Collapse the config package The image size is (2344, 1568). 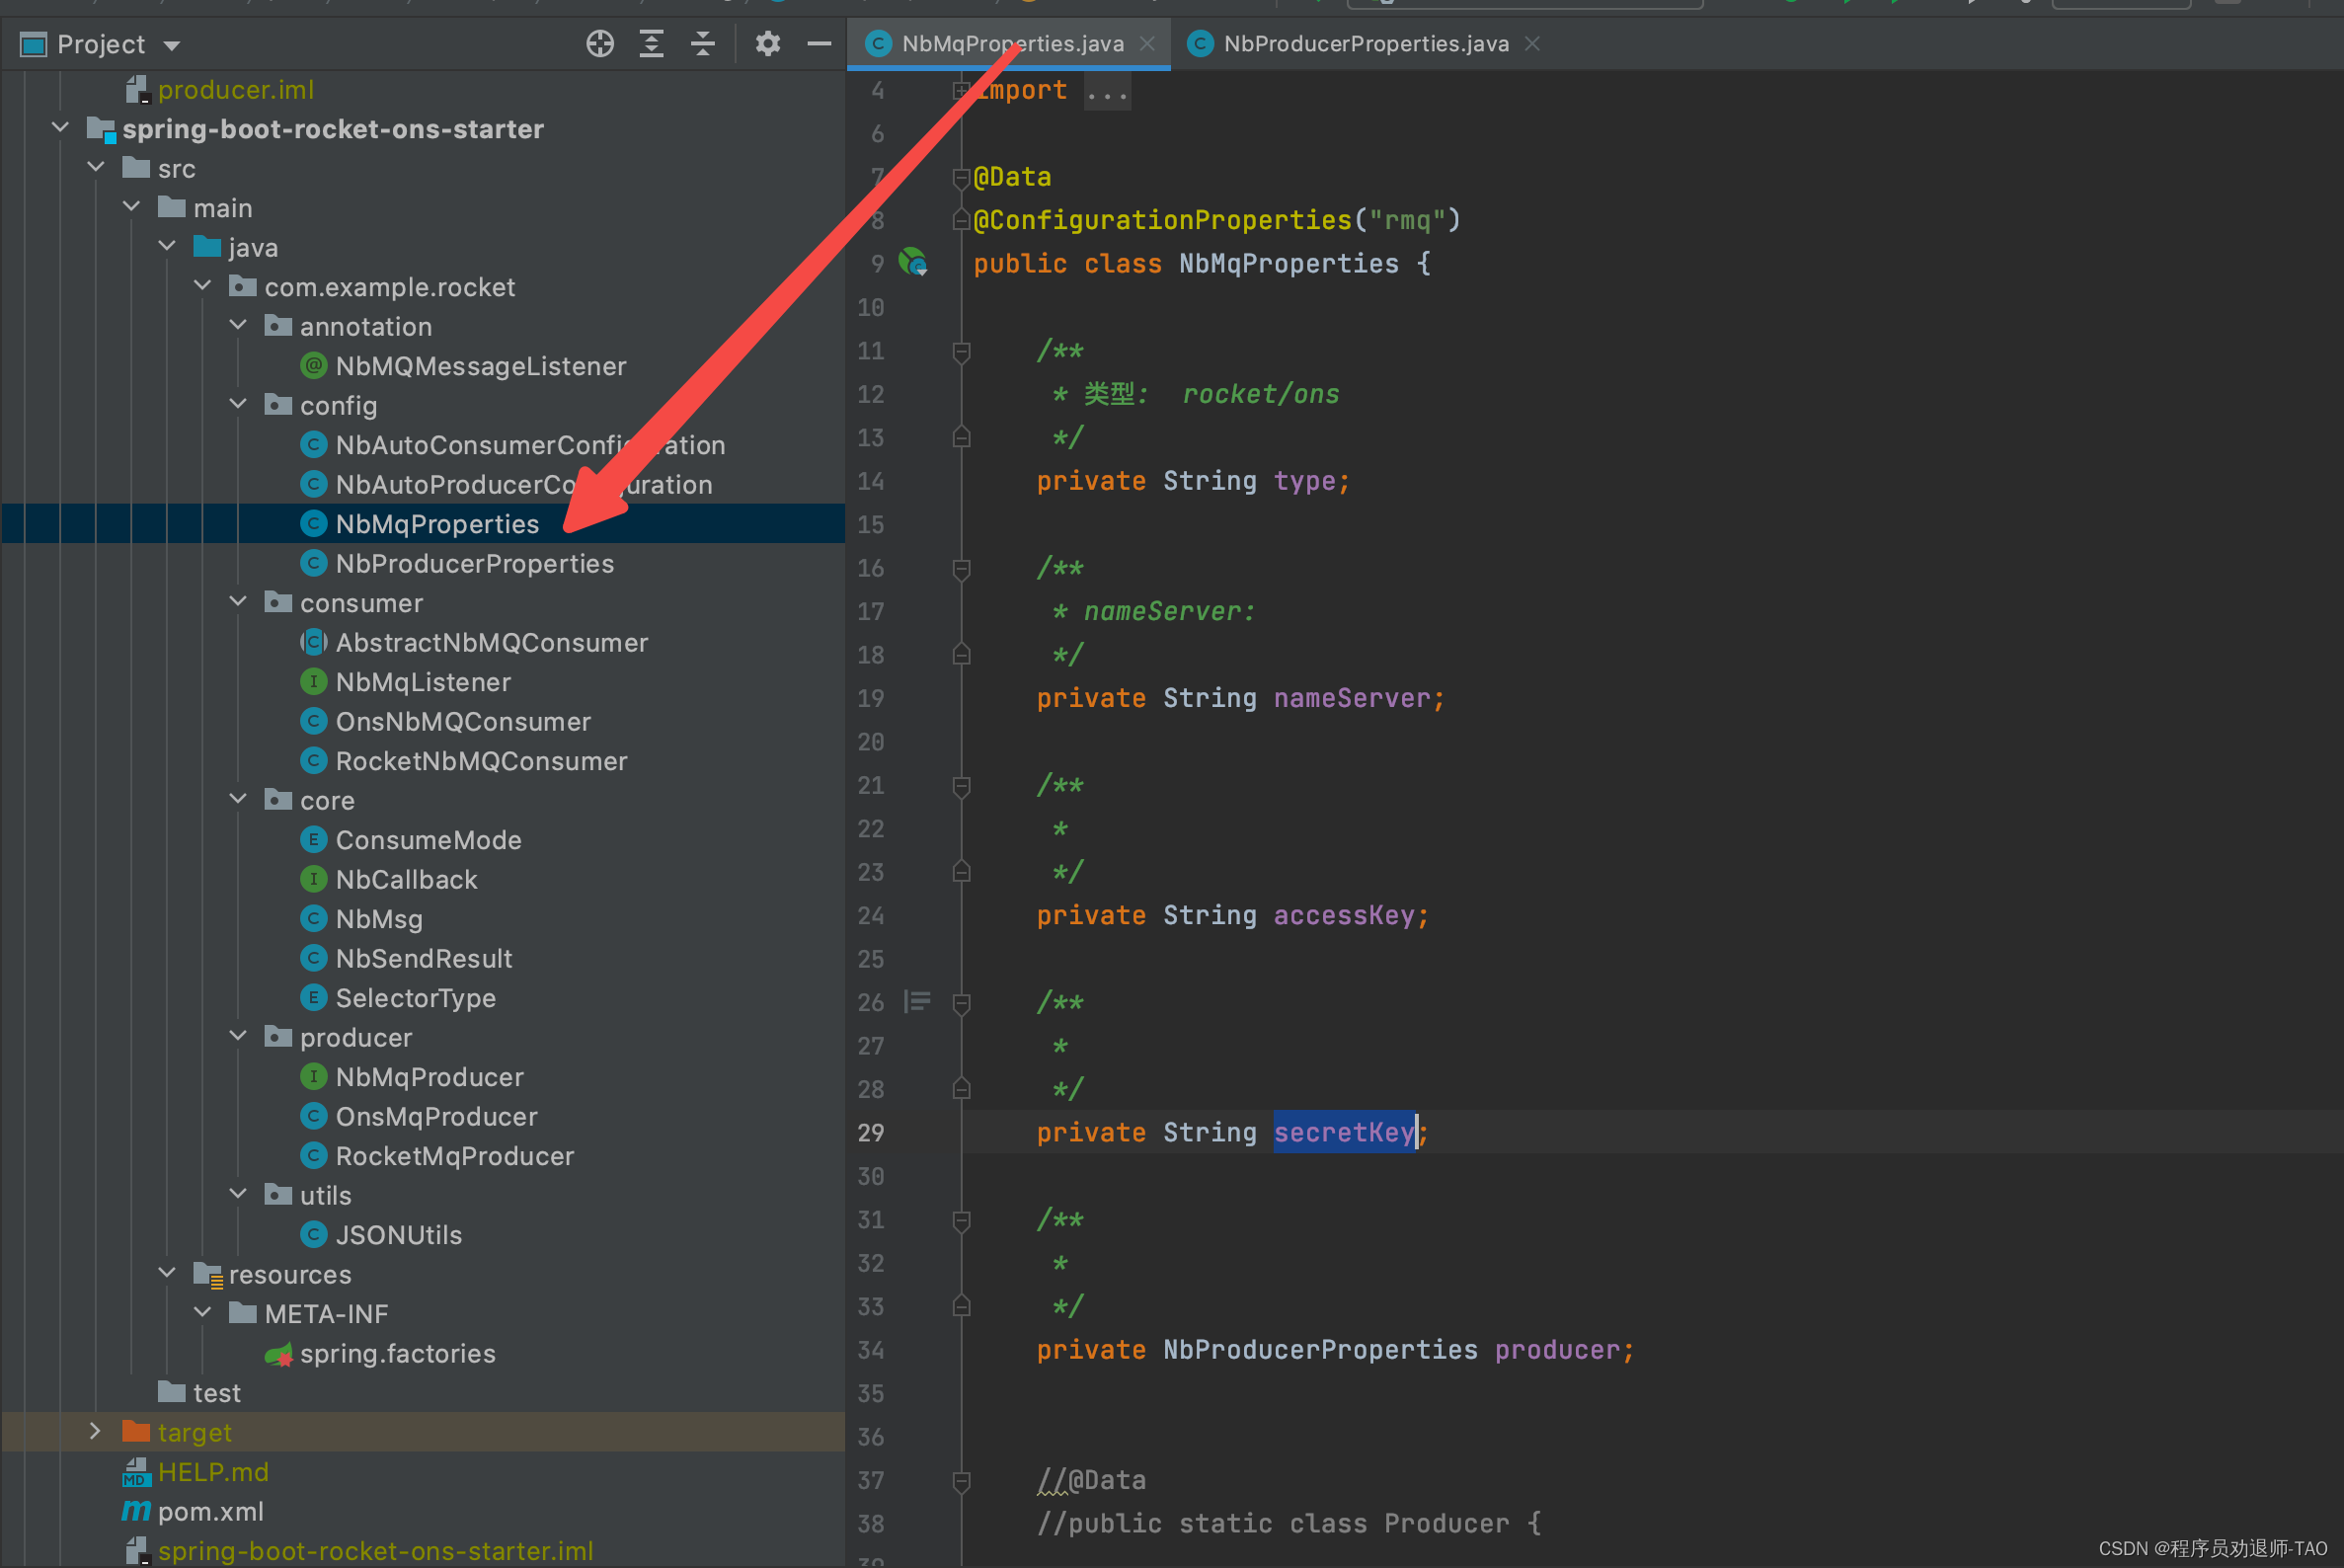point(238,405)
